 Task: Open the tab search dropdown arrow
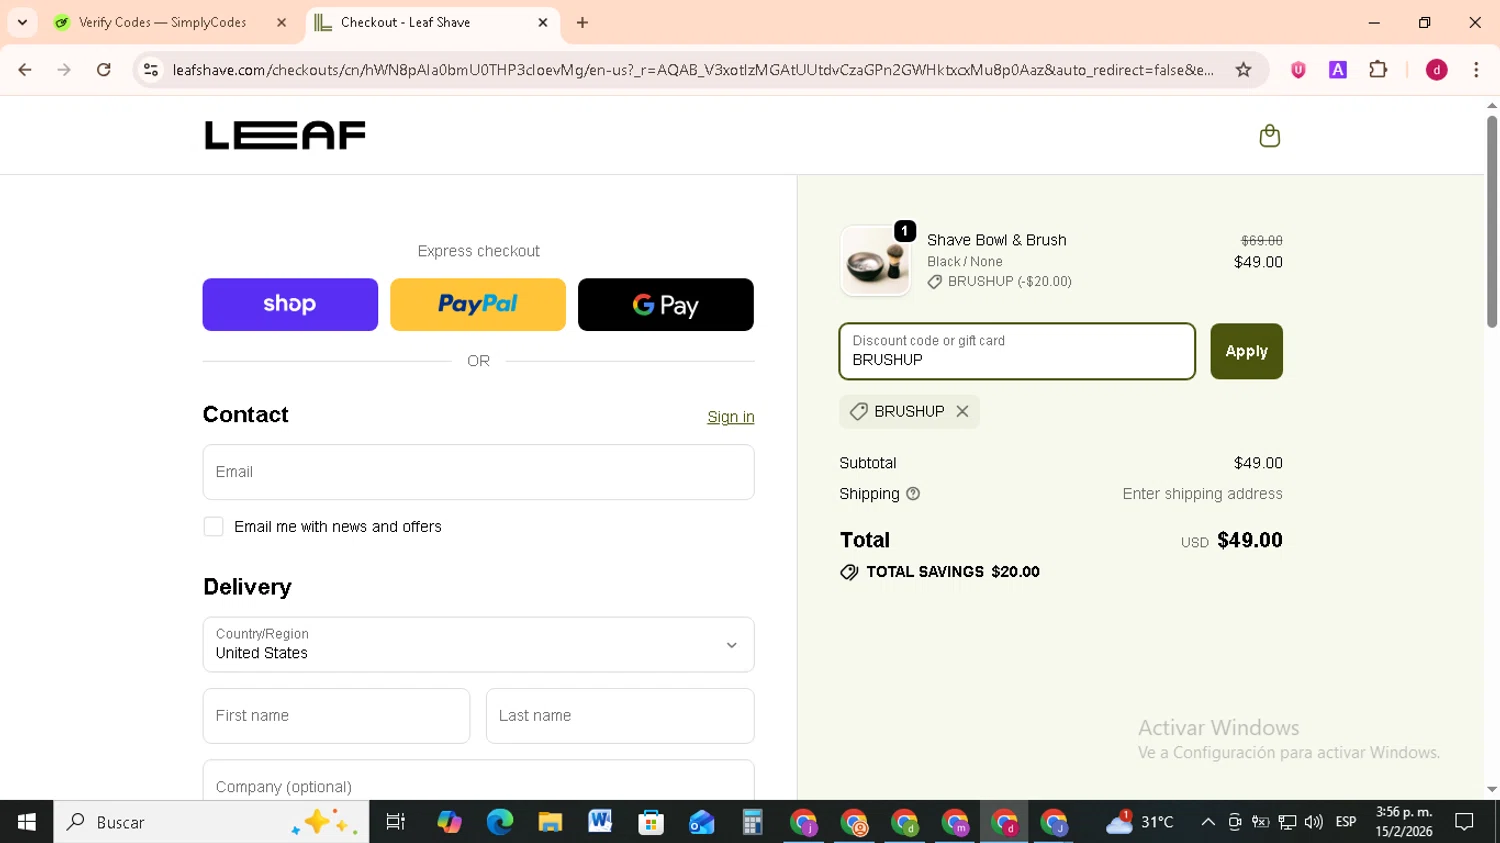(22, 22)
